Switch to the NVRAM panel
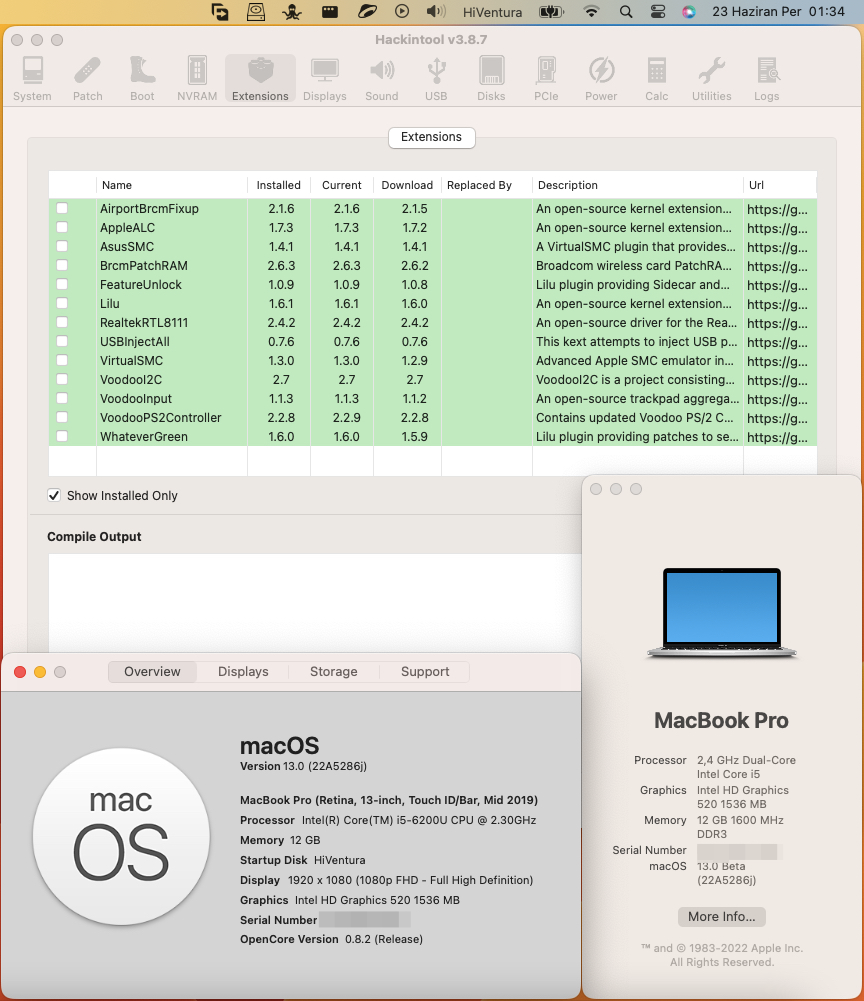864x1001 pixels. click(x=197, y=78)
